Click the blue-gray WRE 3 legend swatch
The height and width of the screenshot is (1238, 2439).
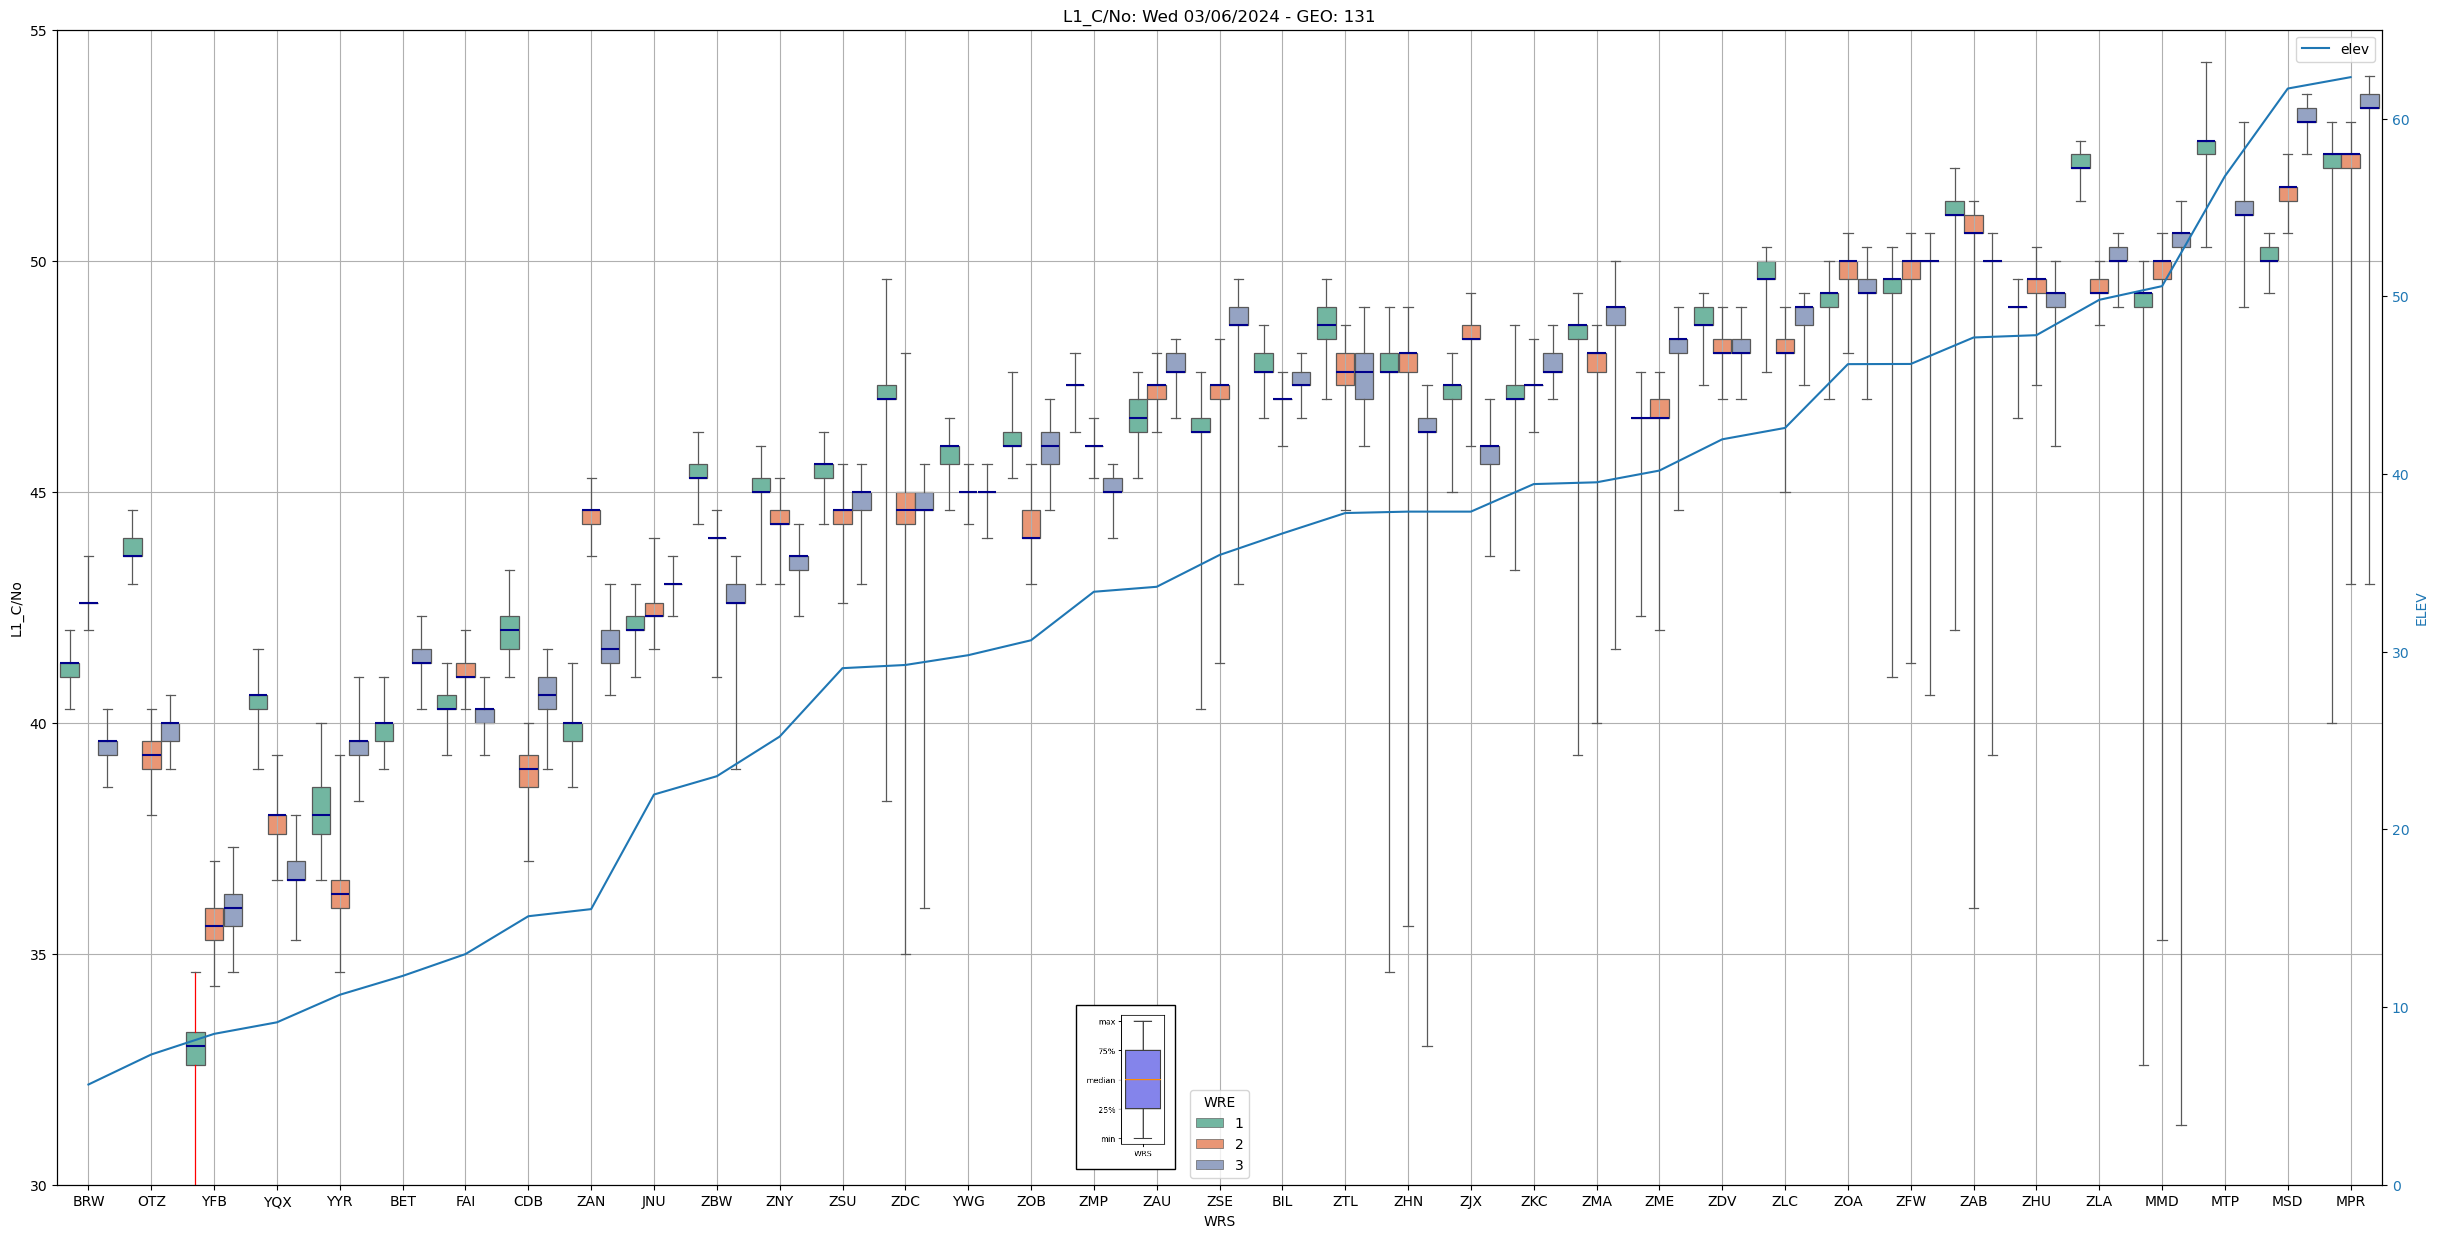[x=1209, y=1165]
